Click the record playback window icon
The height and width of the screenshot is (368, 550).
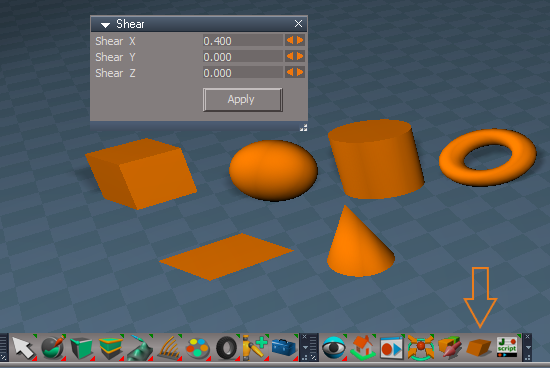click(x=391, y=347)
